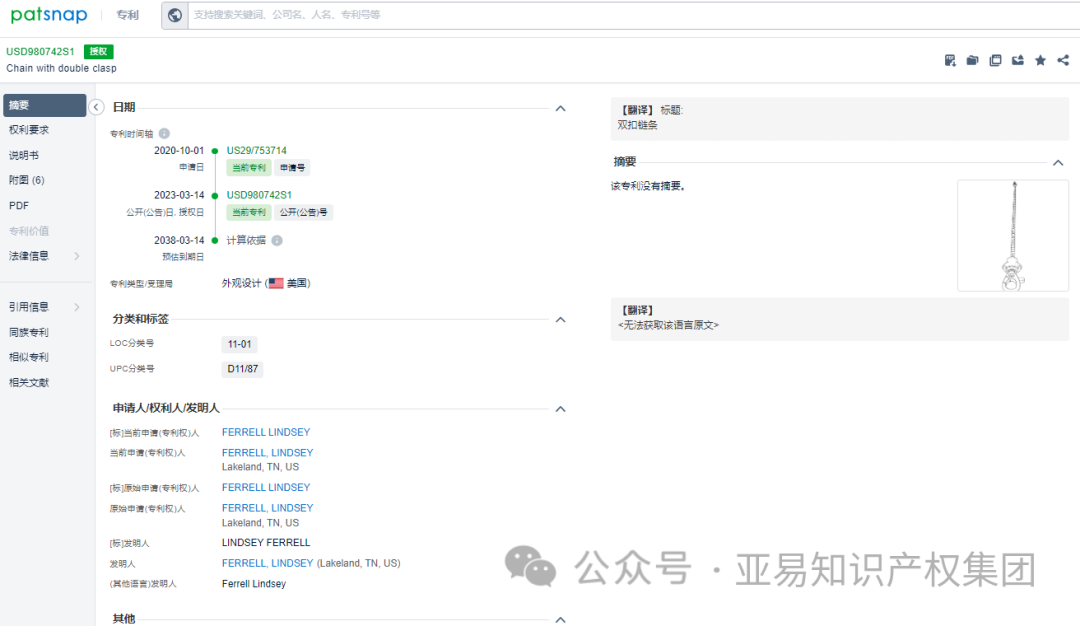Click the search icon in the search bar
Viewport: 1080px width, 626px height.
point(175,15)
